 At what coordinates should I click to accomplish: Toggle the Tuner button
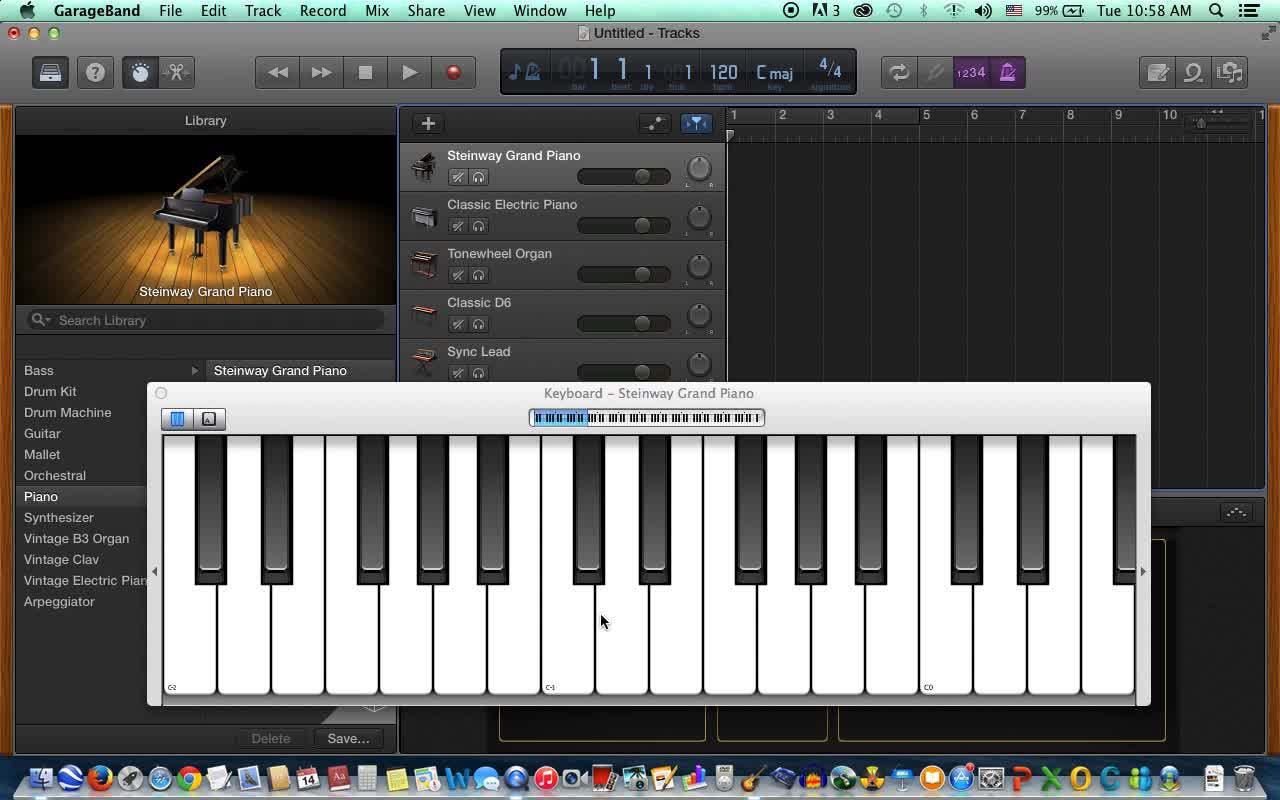point(935,72)
